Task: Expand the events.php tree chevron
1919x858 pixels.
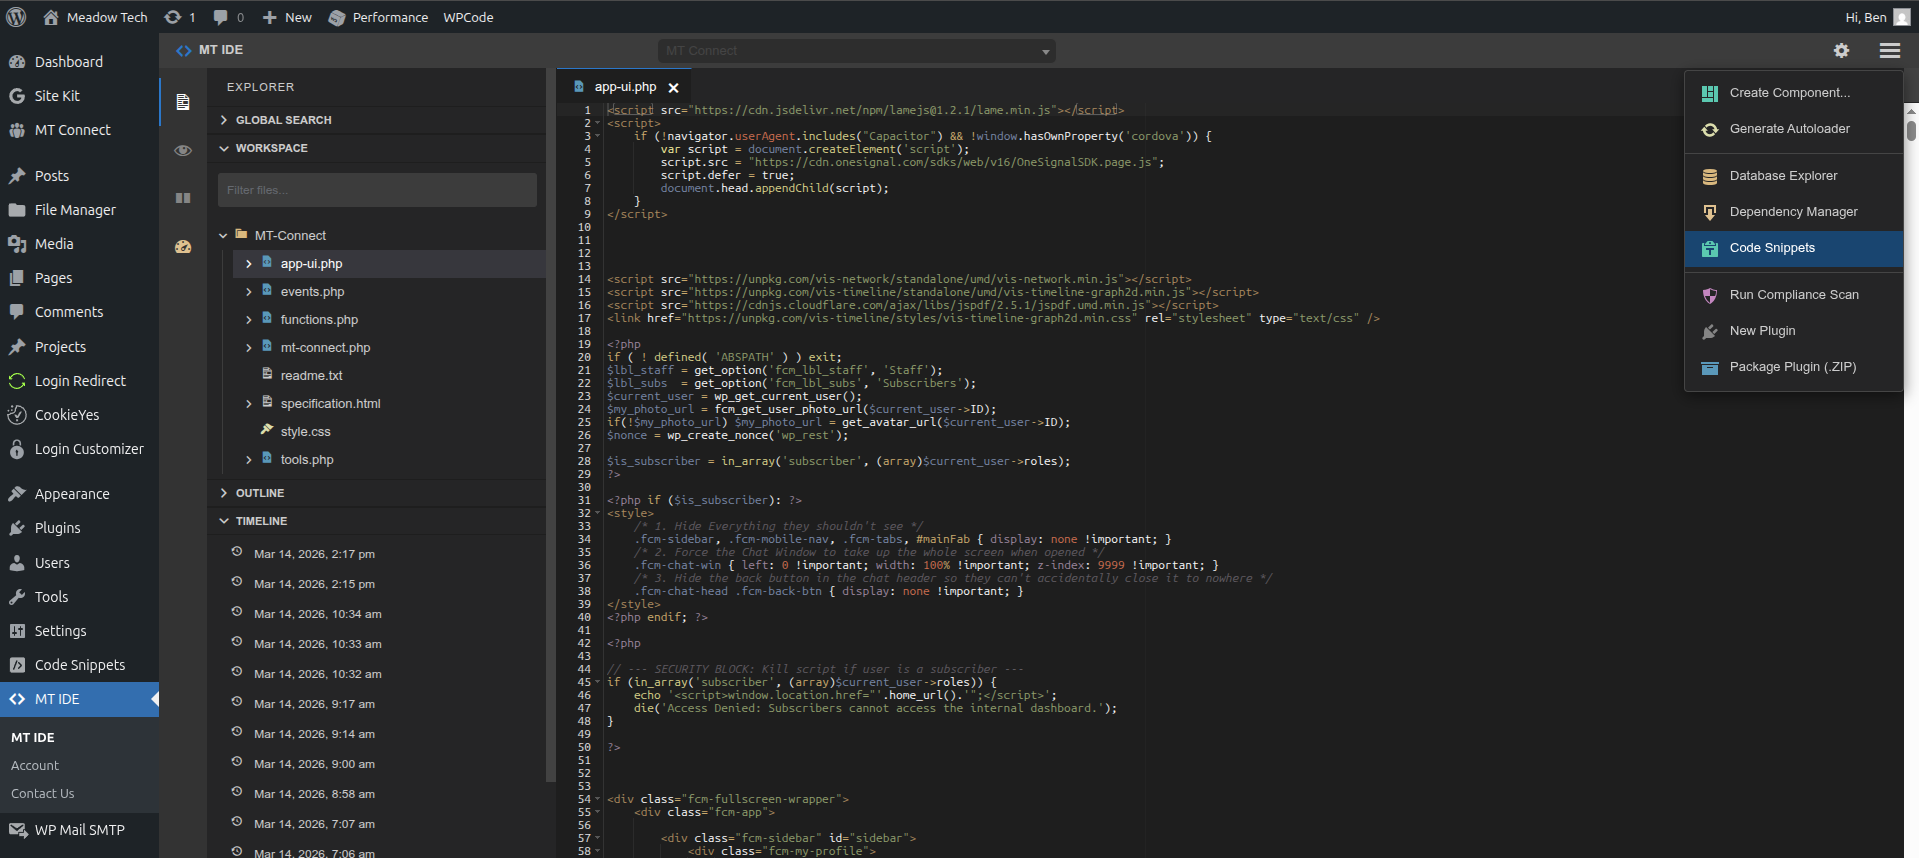Action: pyautogui.click(x=249, y=292)
